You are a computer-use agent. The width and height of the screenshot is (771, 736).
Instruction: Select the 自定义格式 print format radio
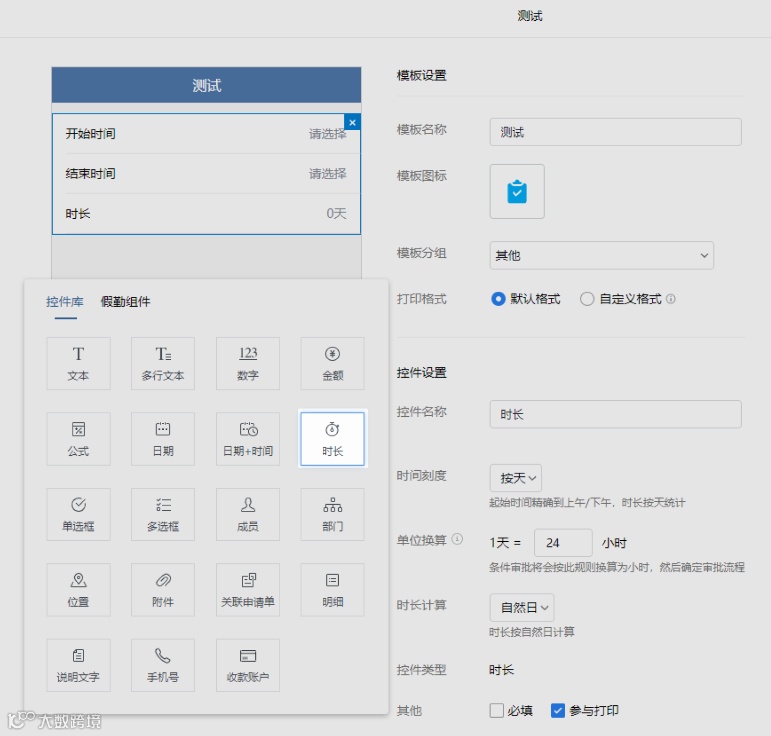tap(587, 299)
